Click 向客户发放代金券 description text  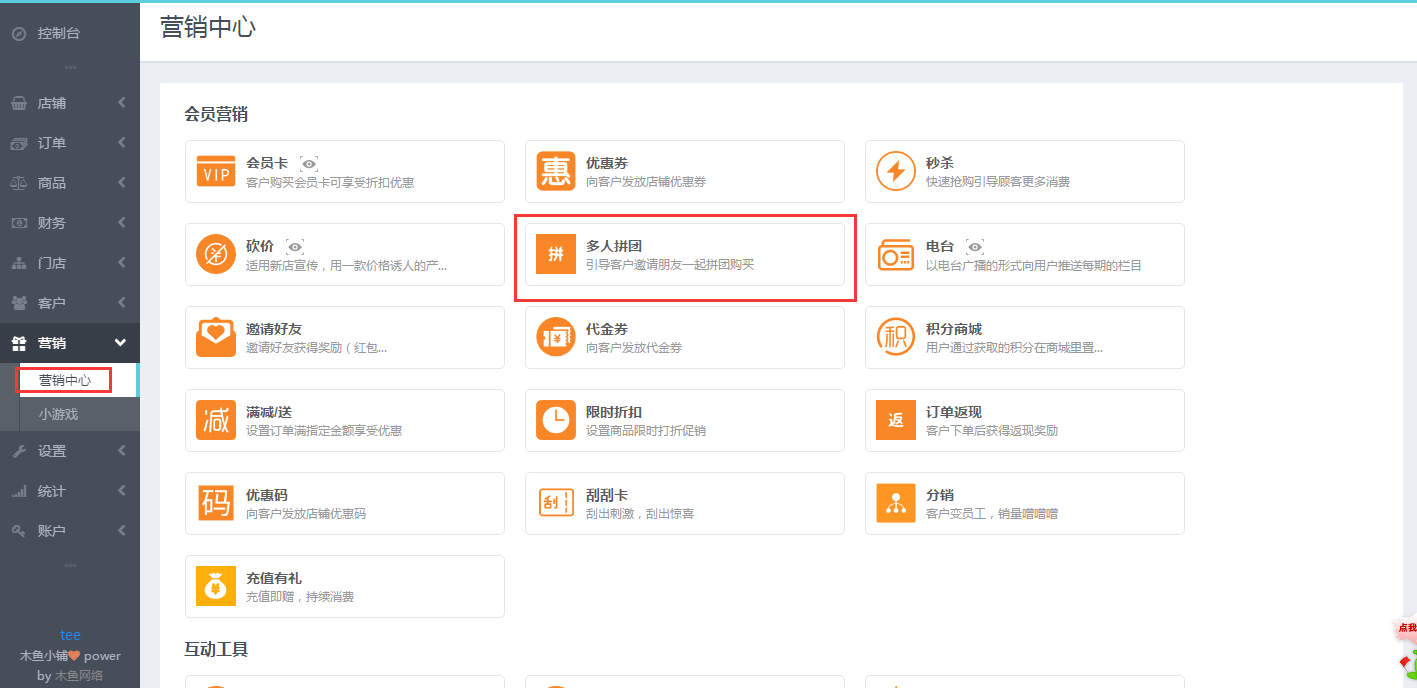coord(634,348)
